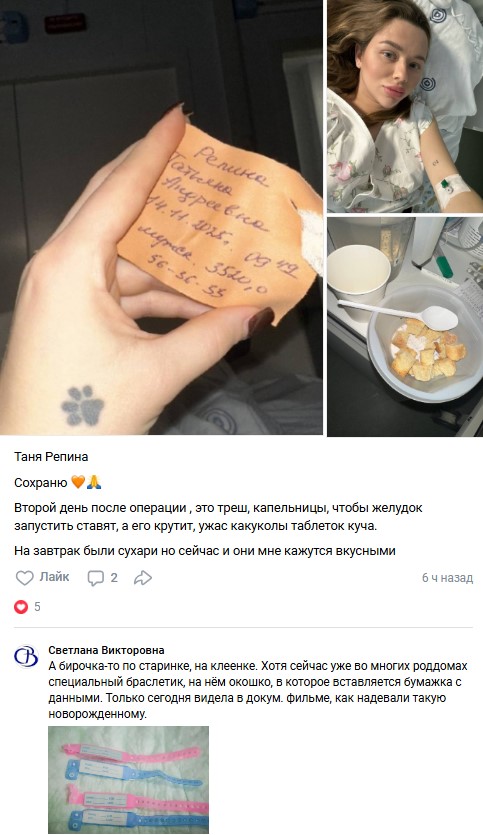The width and height of the screenshot is (483, 835).
Task: Click the heart Like icon
Action: (x=24, y=578)
